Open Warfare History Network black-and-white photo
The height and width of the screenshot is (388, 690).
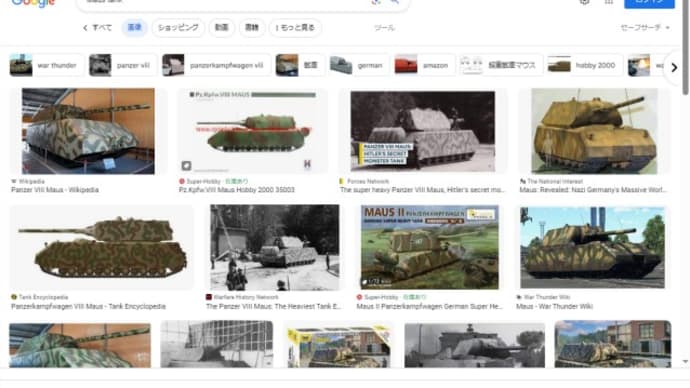click(275, 248)
